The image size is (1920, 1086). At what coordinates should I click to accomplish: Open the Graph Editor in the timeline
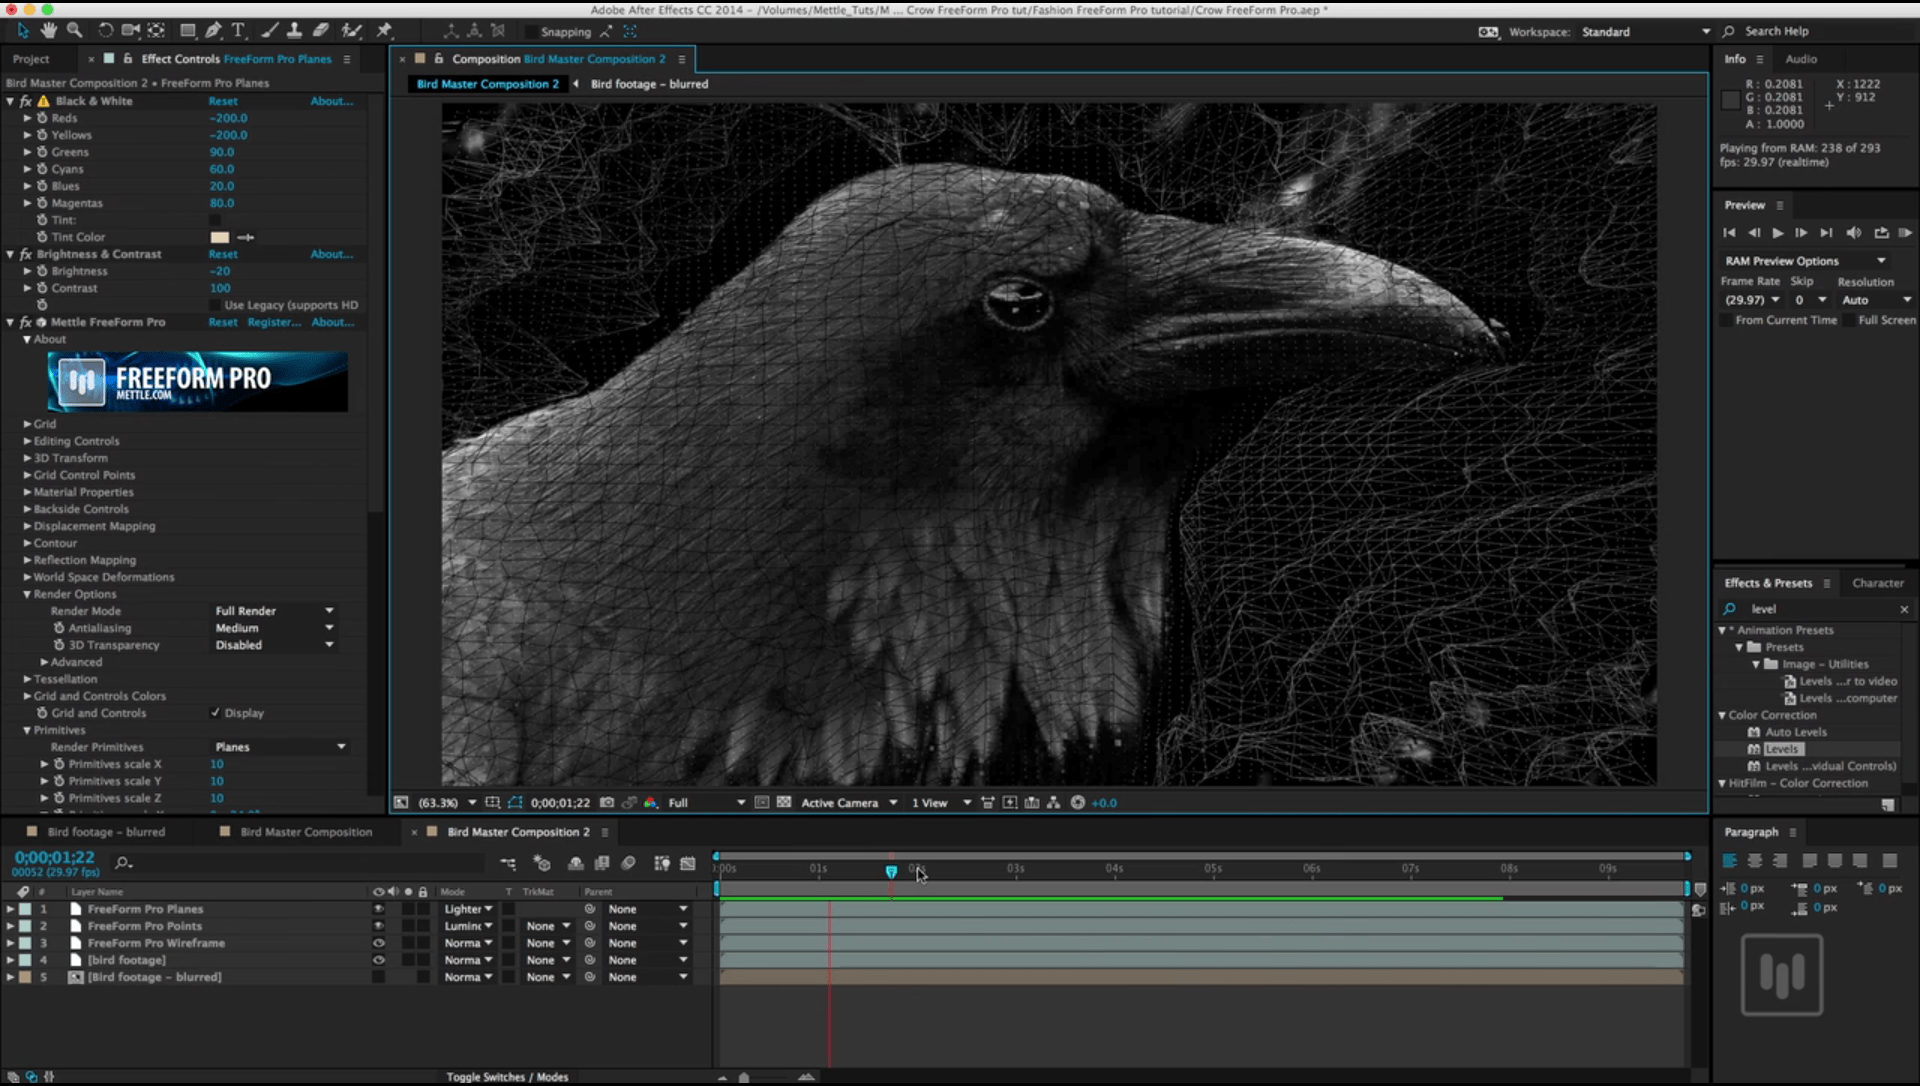[689, 864]
